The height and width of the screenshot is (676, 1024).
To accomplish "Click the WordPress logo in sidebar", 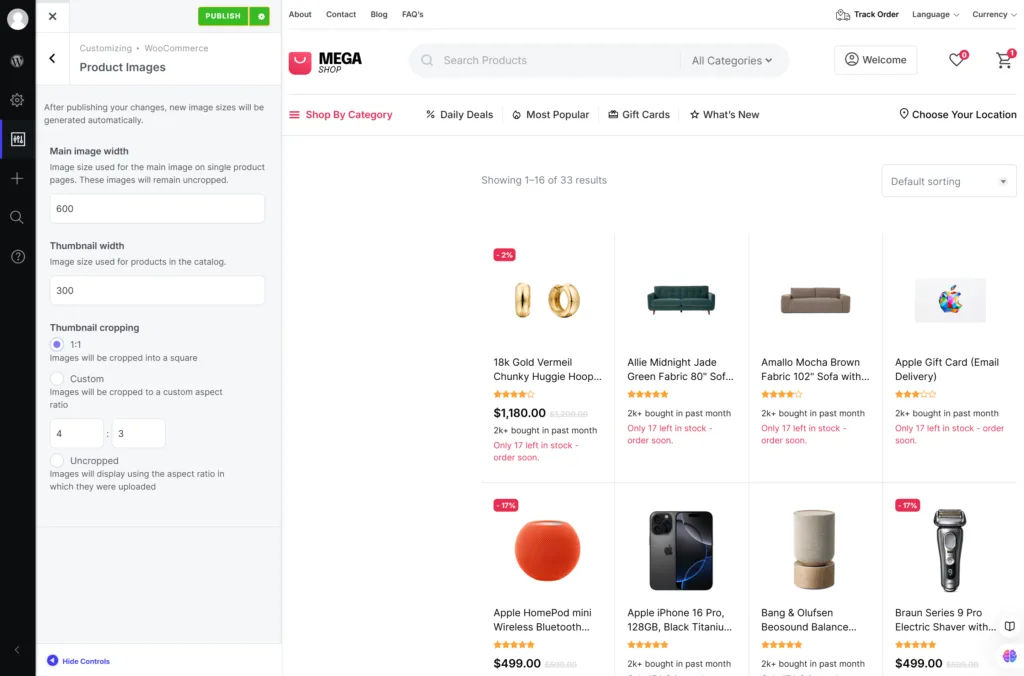I will [18, 61].
